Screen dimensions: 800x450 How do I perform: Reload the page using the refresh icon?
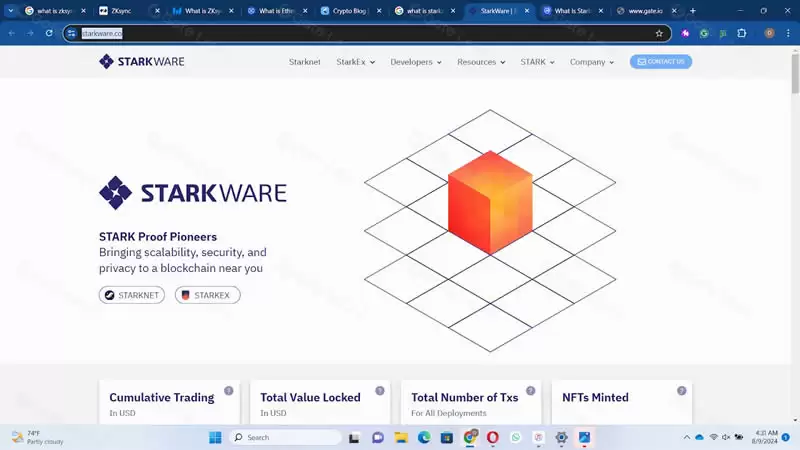coord(49,33)
